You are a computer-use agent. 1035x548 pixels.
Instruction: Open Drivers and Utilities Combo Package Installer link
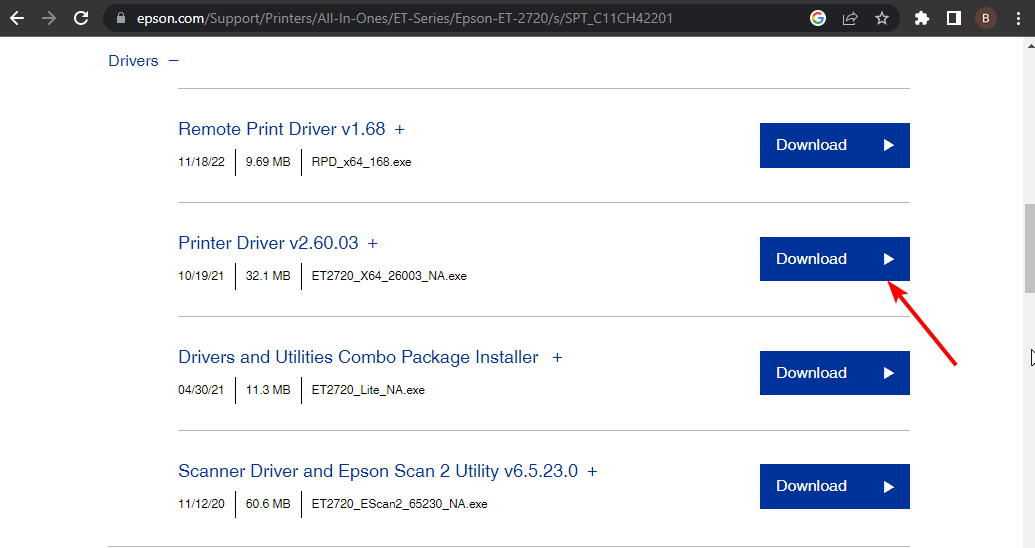pos(358,357)
